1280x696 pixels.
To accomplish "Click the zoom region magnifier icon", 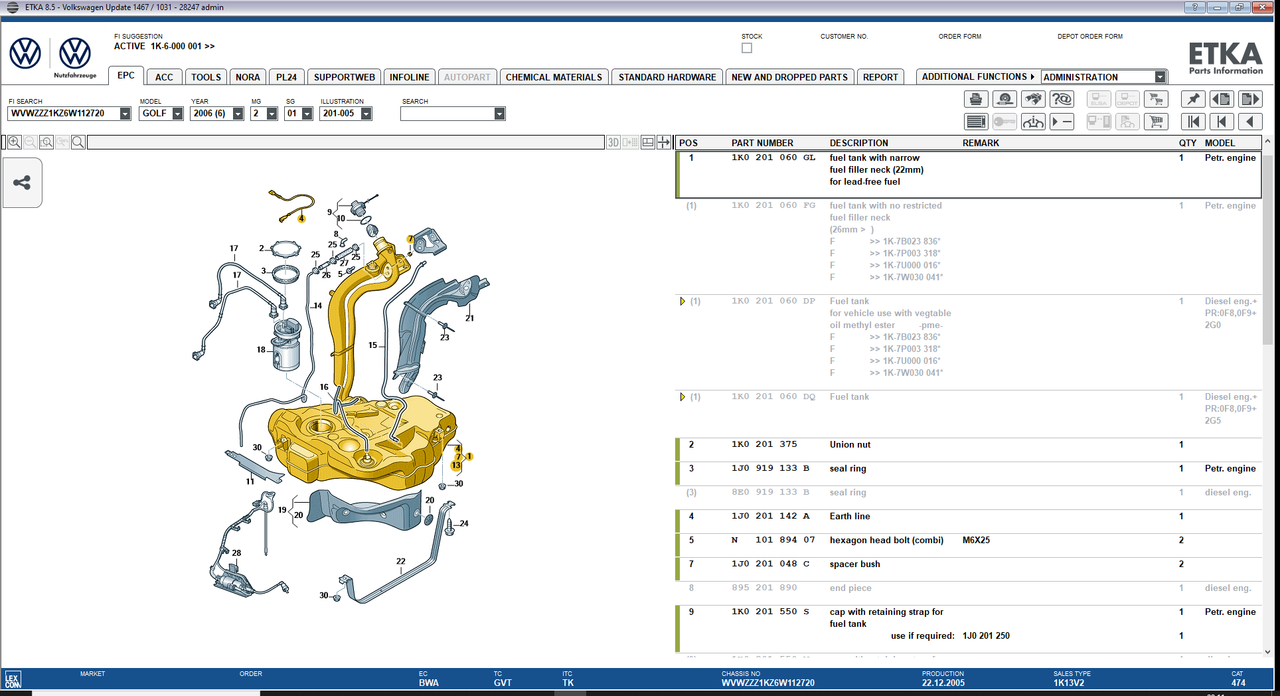I will 47,142.
